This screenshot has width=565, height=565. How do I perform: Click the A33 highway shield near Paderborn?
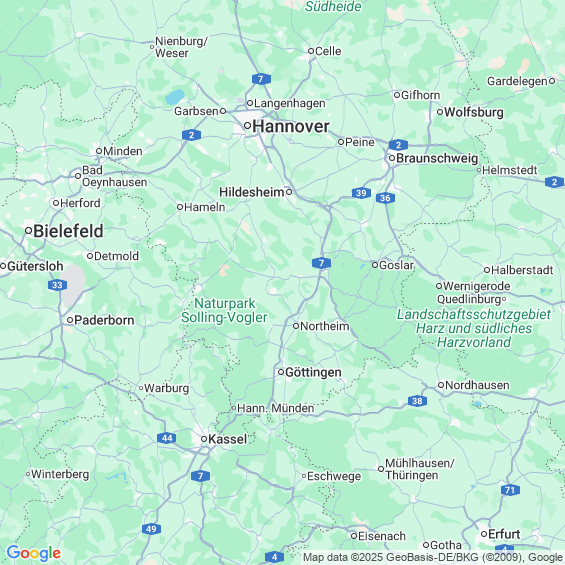[57, 285]
